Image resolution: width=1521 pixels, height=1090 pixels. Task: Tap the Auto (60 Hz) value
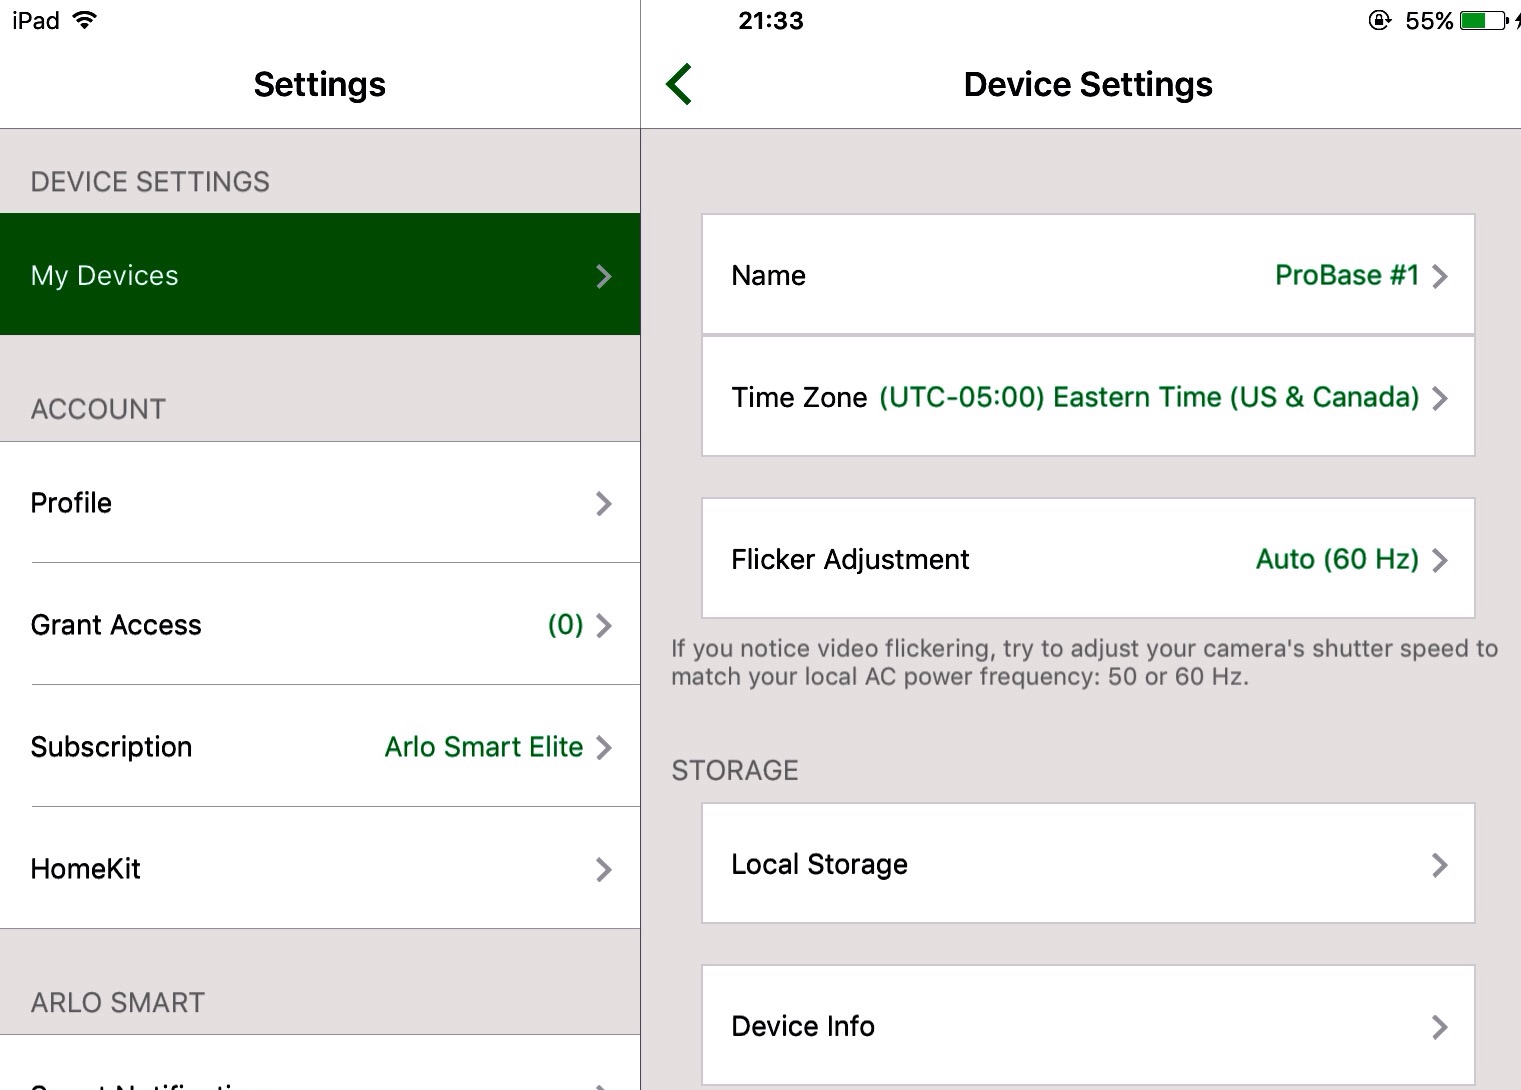click(x=1337, y=559)
